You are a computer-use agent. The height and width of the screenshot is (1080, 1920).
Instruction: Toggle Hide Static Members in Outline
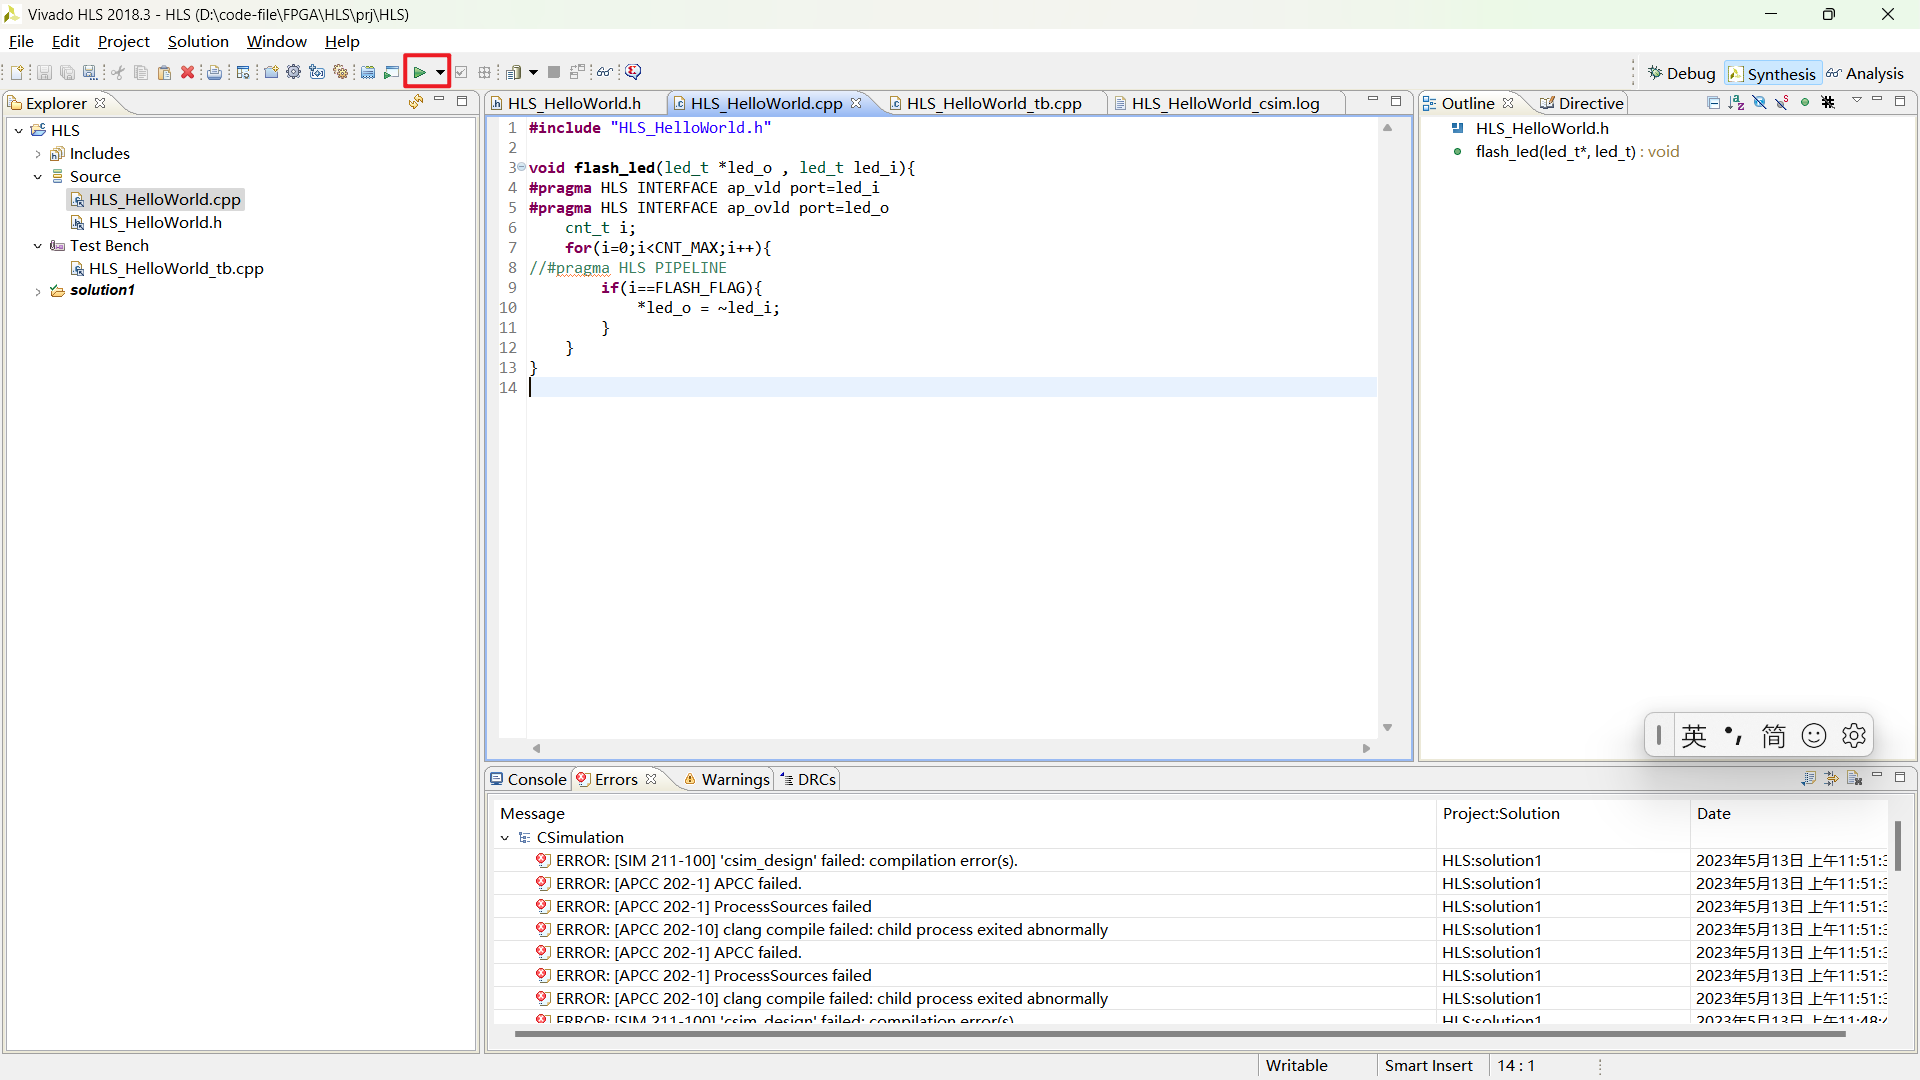coord(1782,102)
